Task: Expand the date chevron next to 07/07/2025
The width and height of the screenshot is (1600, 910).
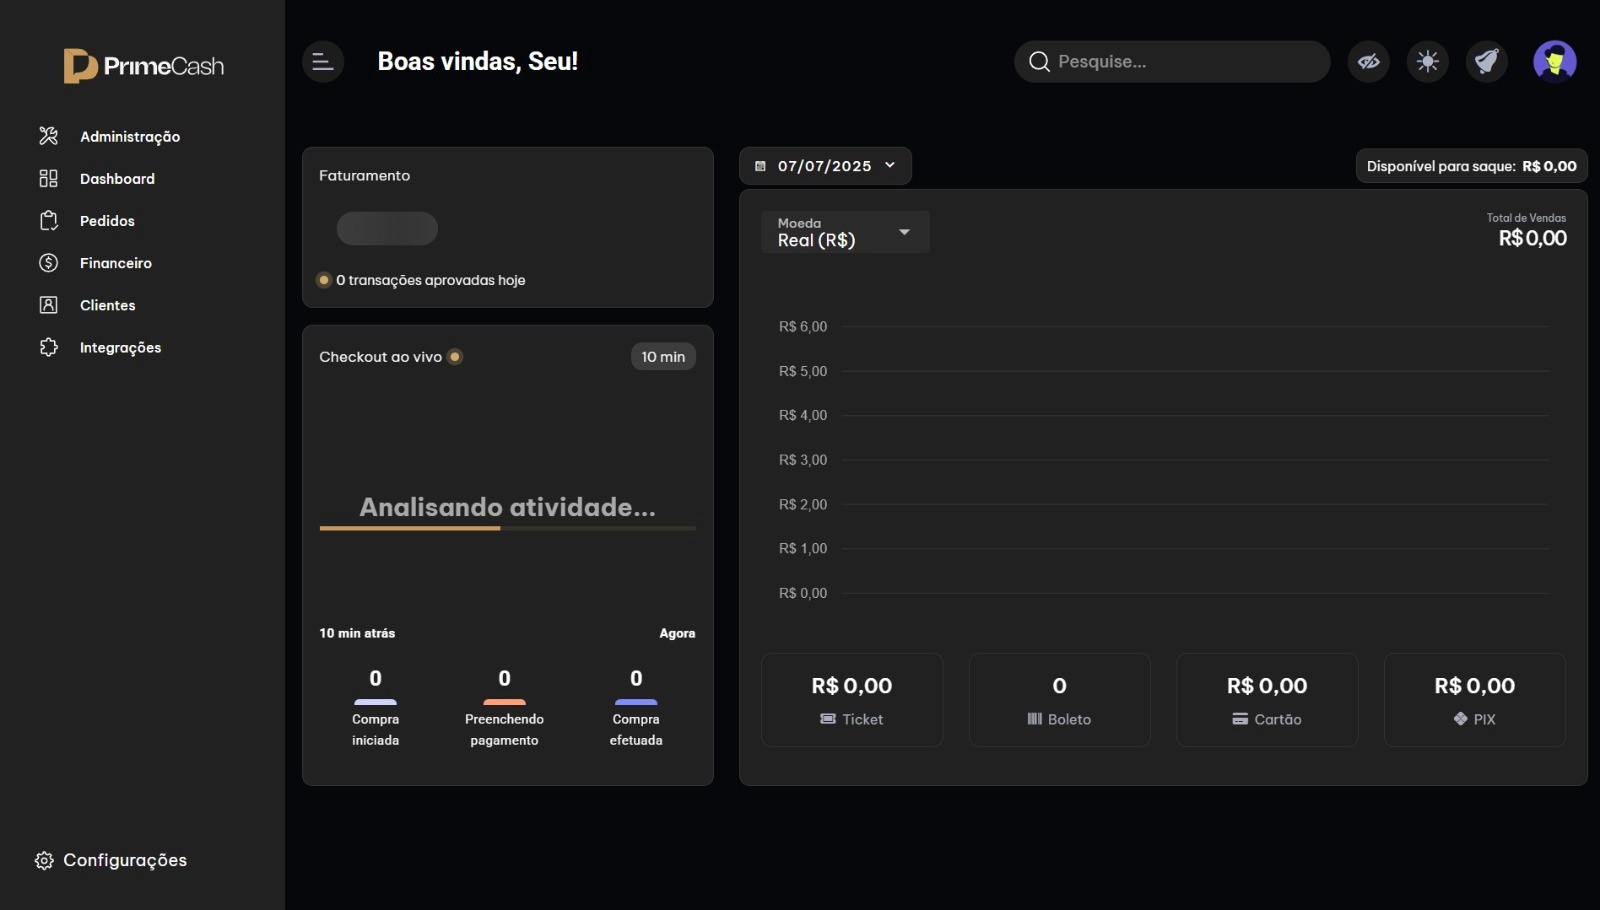Action: [890, 165]
